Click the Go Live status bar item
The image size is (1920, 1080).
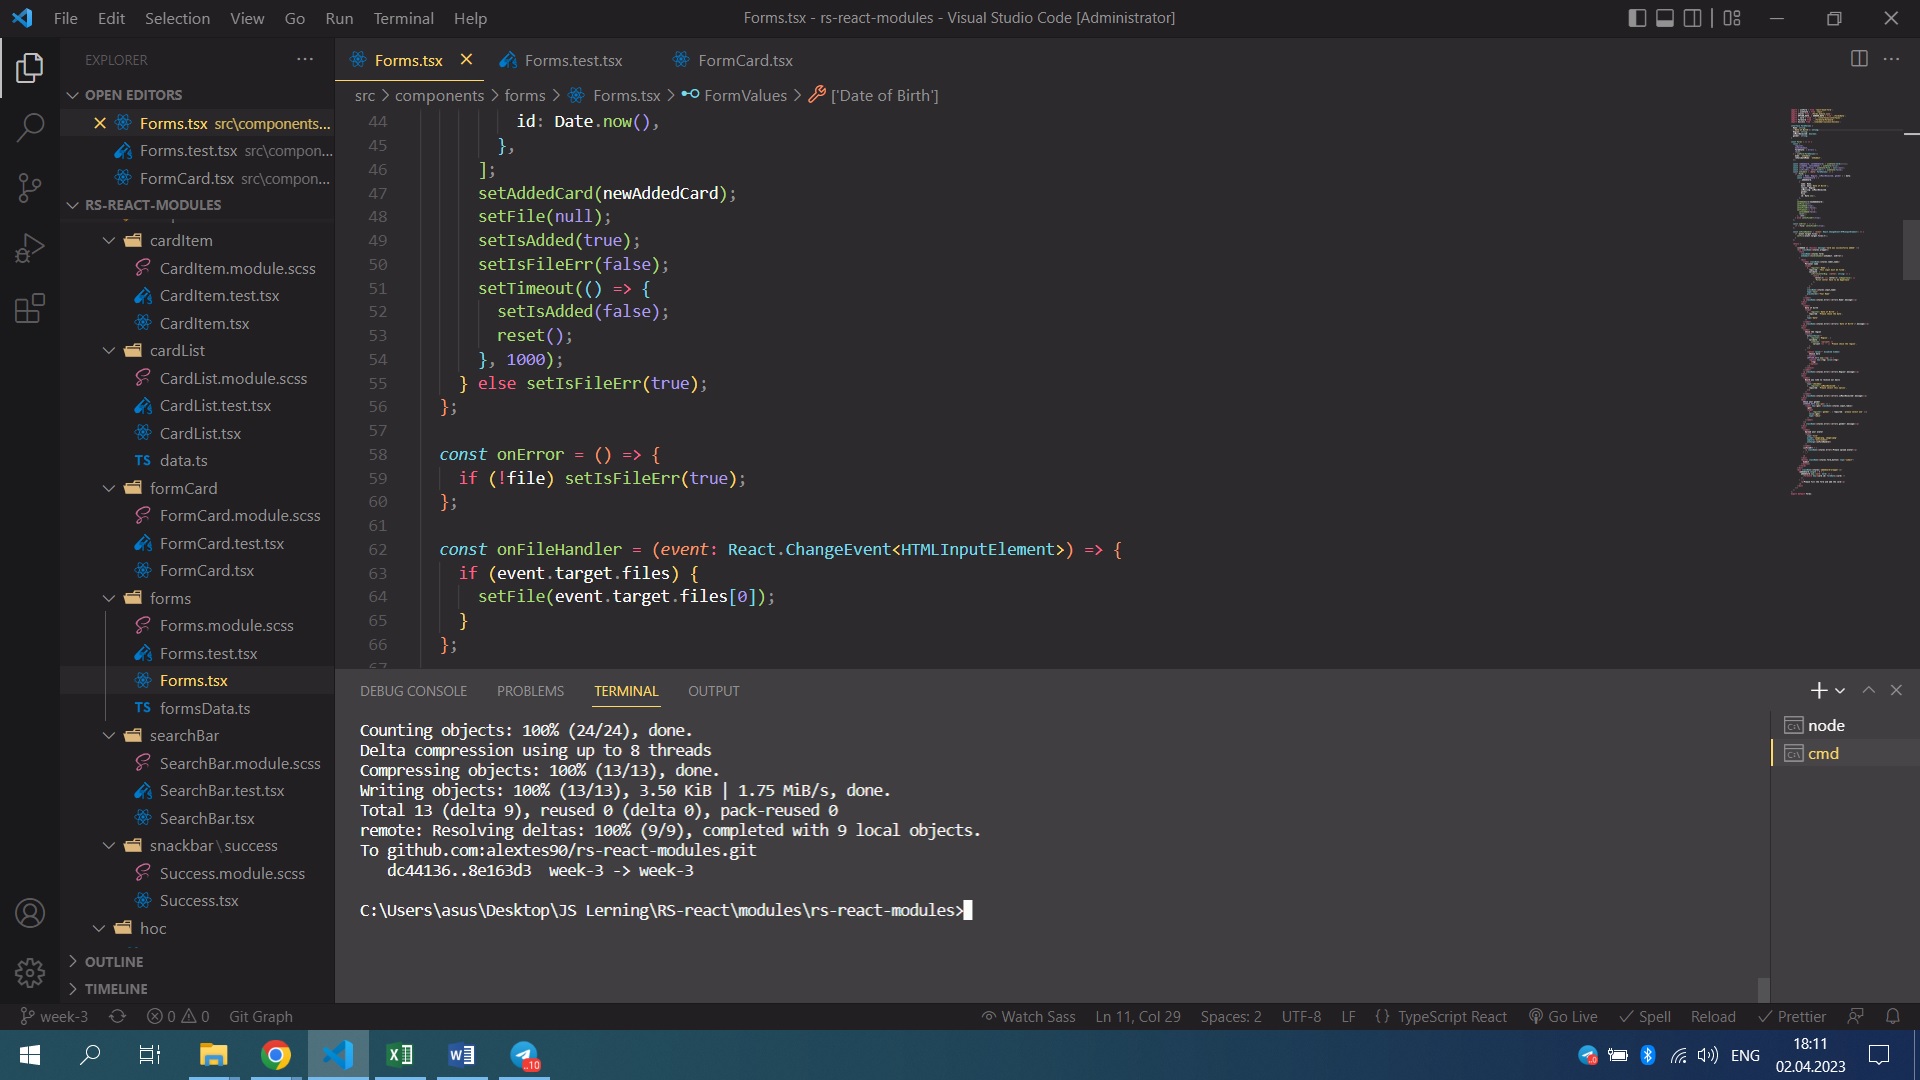(x=1563, y=1016)
